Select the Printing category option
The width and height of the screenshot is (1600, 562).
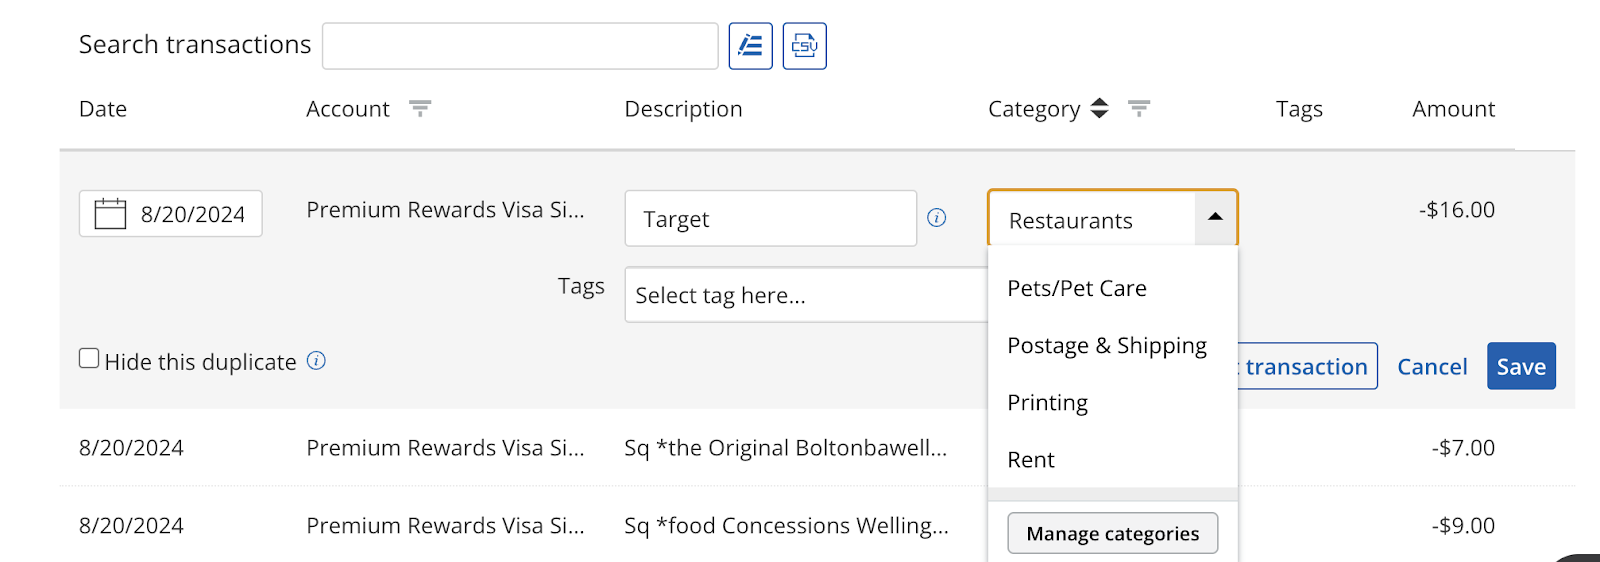[x=1112, y=402]
